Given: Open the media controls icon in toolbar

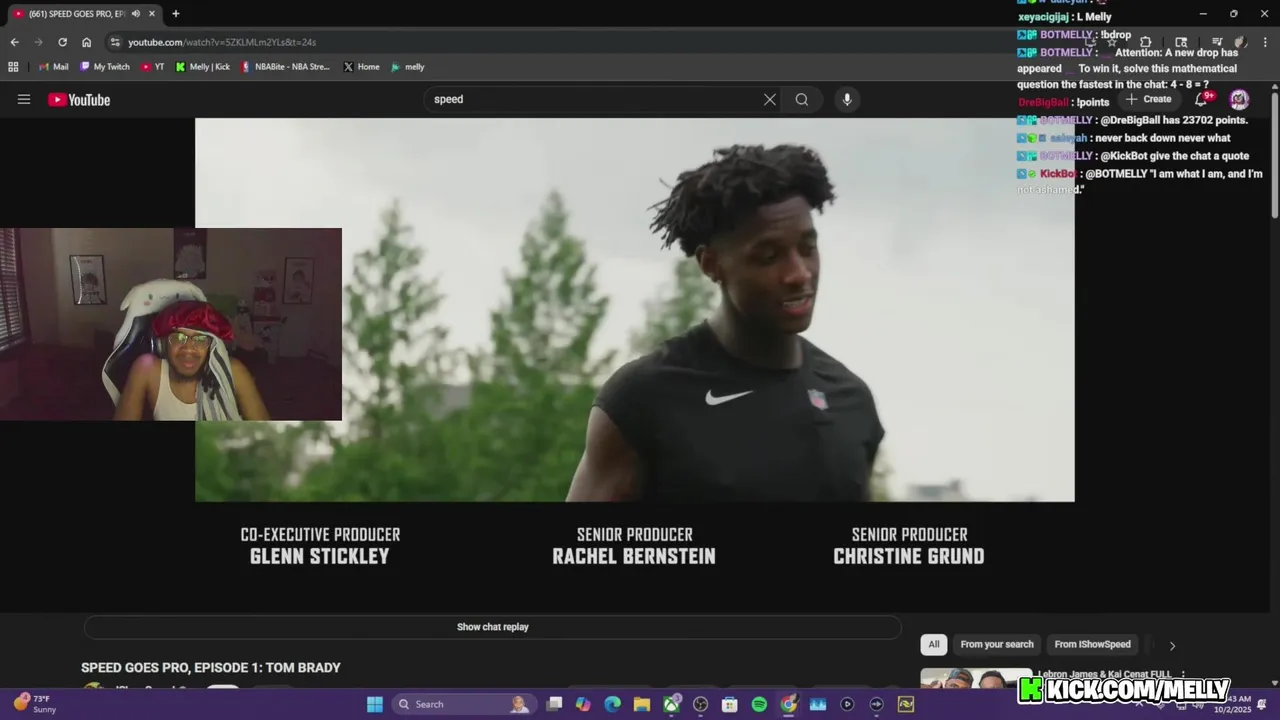Looking at the screenshot, I should [1217, 42].
